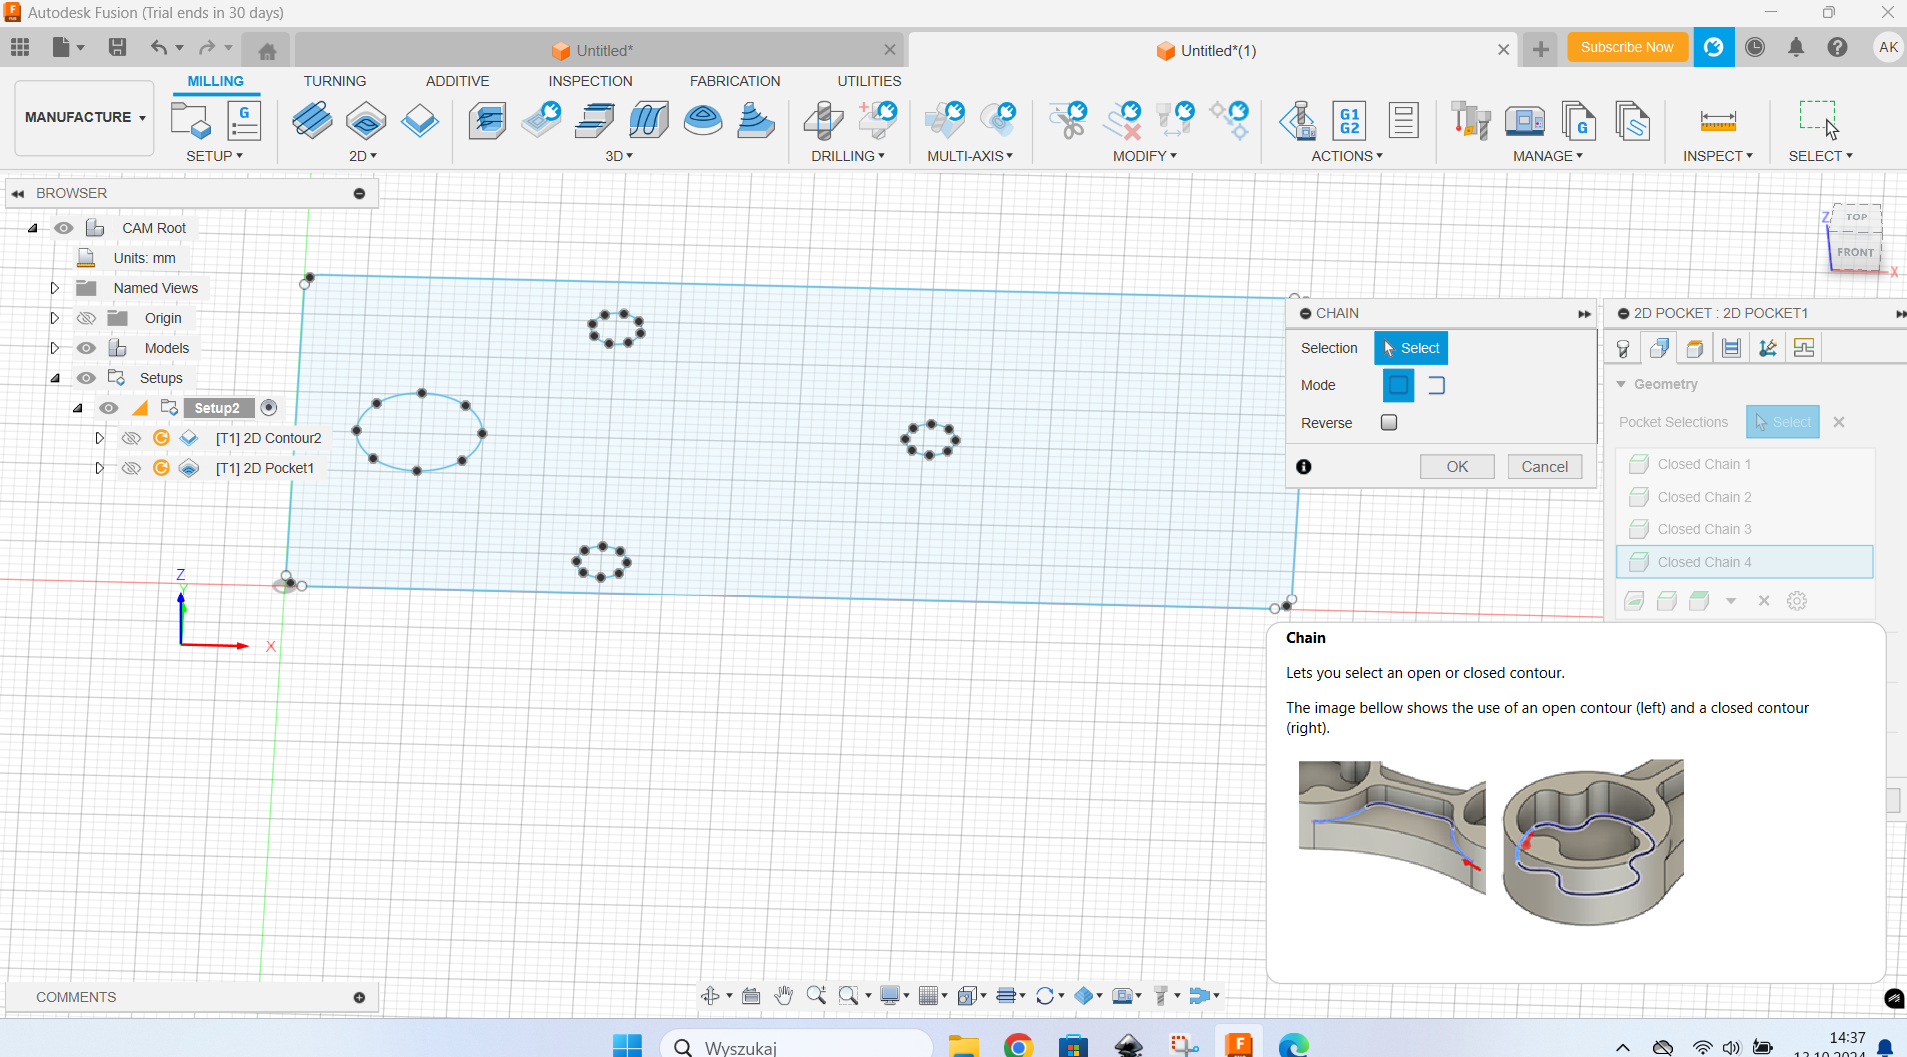Screen dimensions: 1907x1057
Task: Open the Setup Sheet icon
Action: pyautogui.click(x=1403, y=121)
